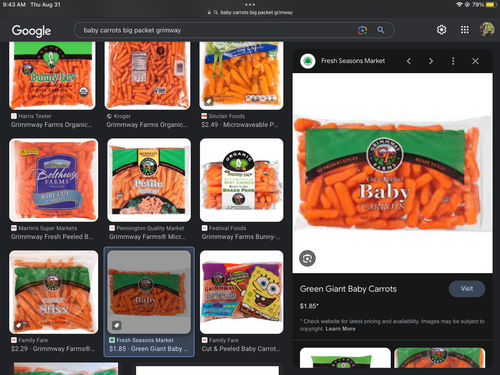Tap the Wi-Fi status icon
Image resolution: width=500 pixels, height=375 pixels.
click(459, 5)
